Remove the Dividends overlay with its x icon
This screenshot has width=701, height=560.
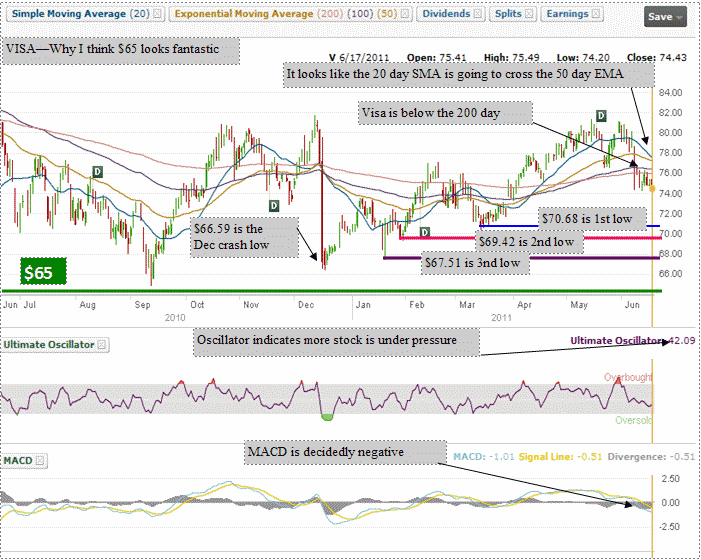477,14
